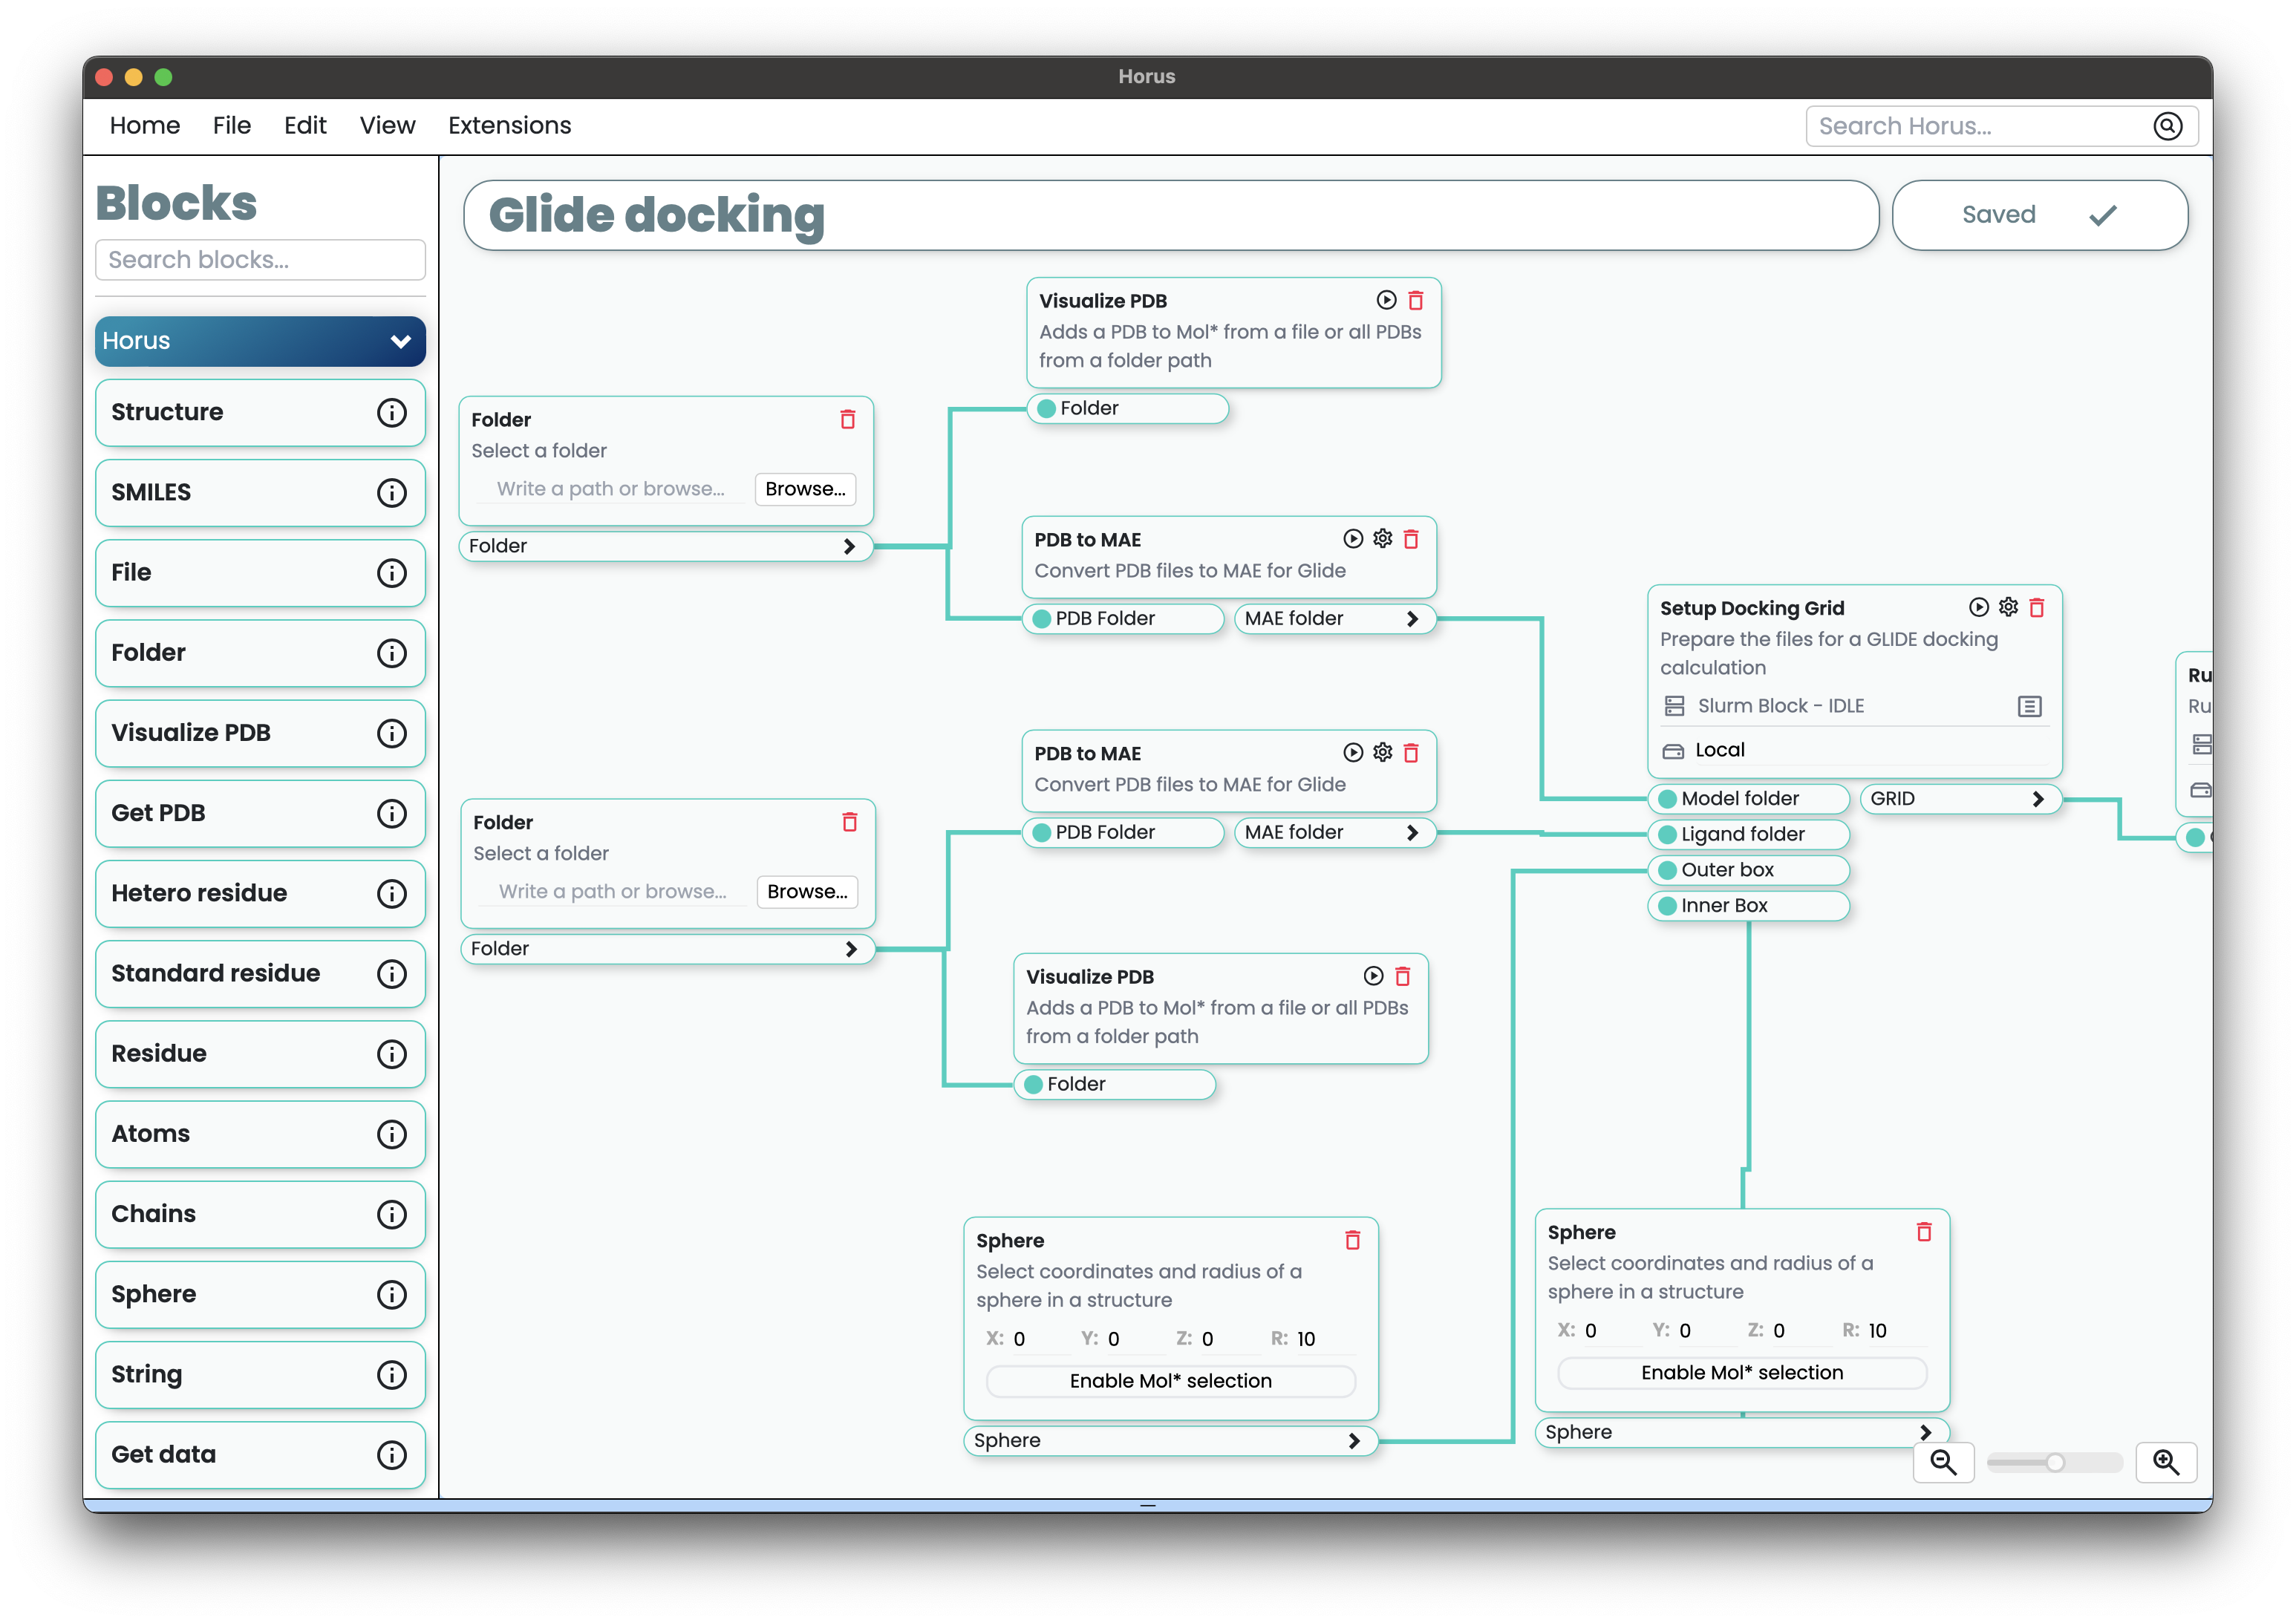Run the top Visualize PDB block
Viewport: 2296px width, 1623px height.
1386,300
